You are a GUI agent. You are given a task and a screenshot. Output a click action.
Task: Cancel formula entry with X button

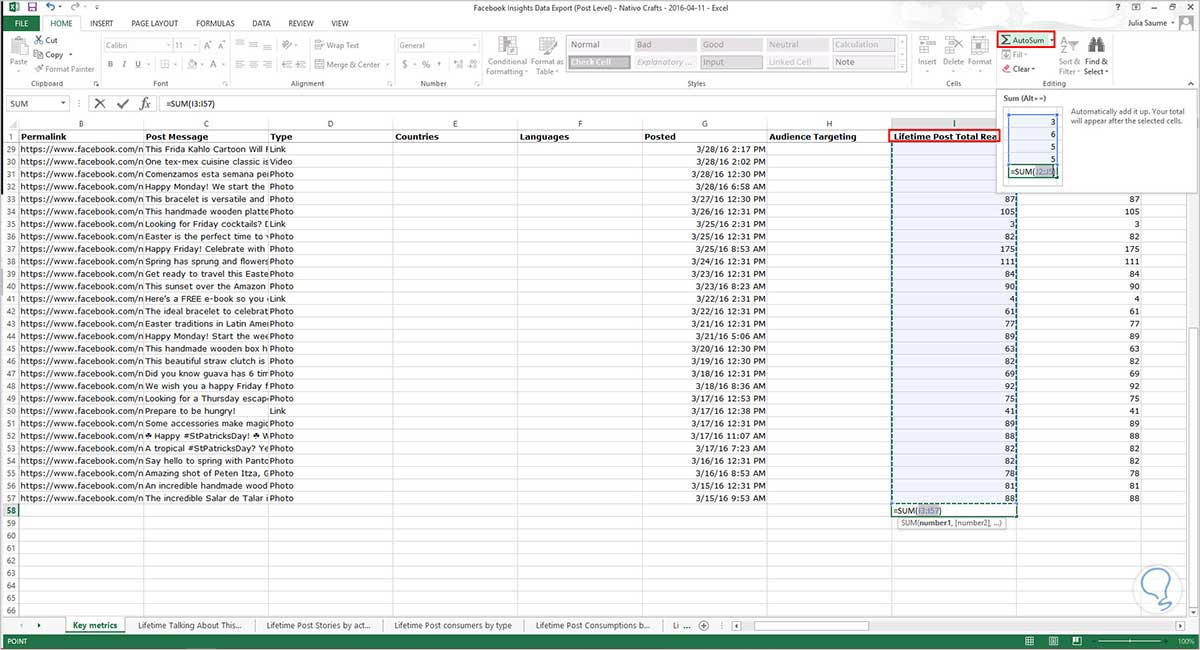(99, 103)
